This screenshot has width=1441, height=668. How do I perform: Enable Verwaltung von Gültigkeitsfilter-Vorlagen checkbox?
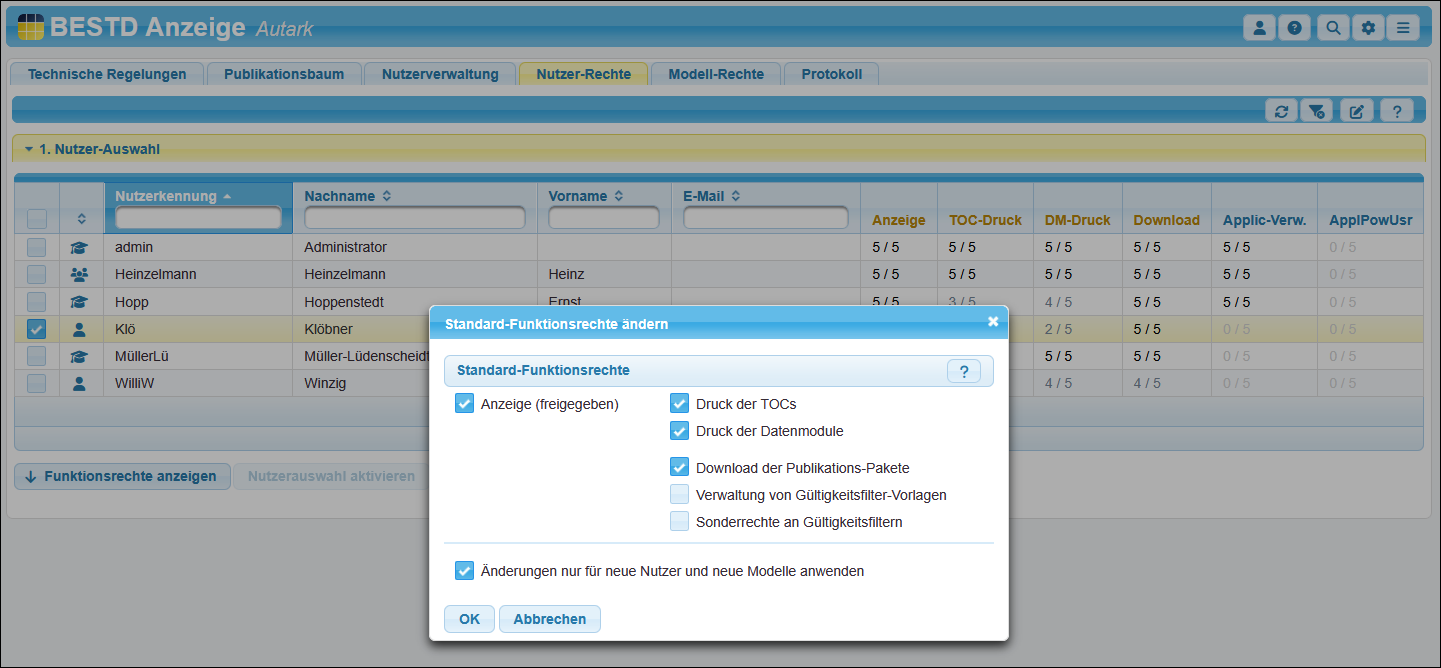[680, 494]
